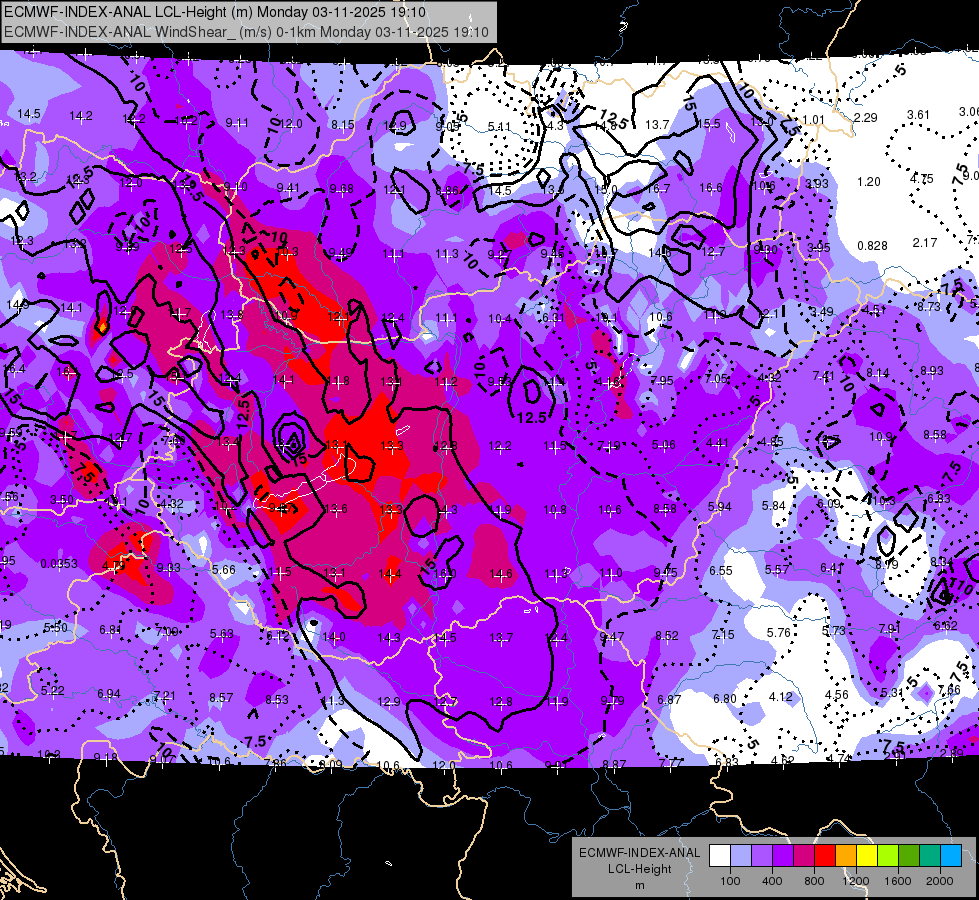979x900 pixels.
Task: Click the grid value 5.76
Action: pyautogui.click(x=779, y=633)
